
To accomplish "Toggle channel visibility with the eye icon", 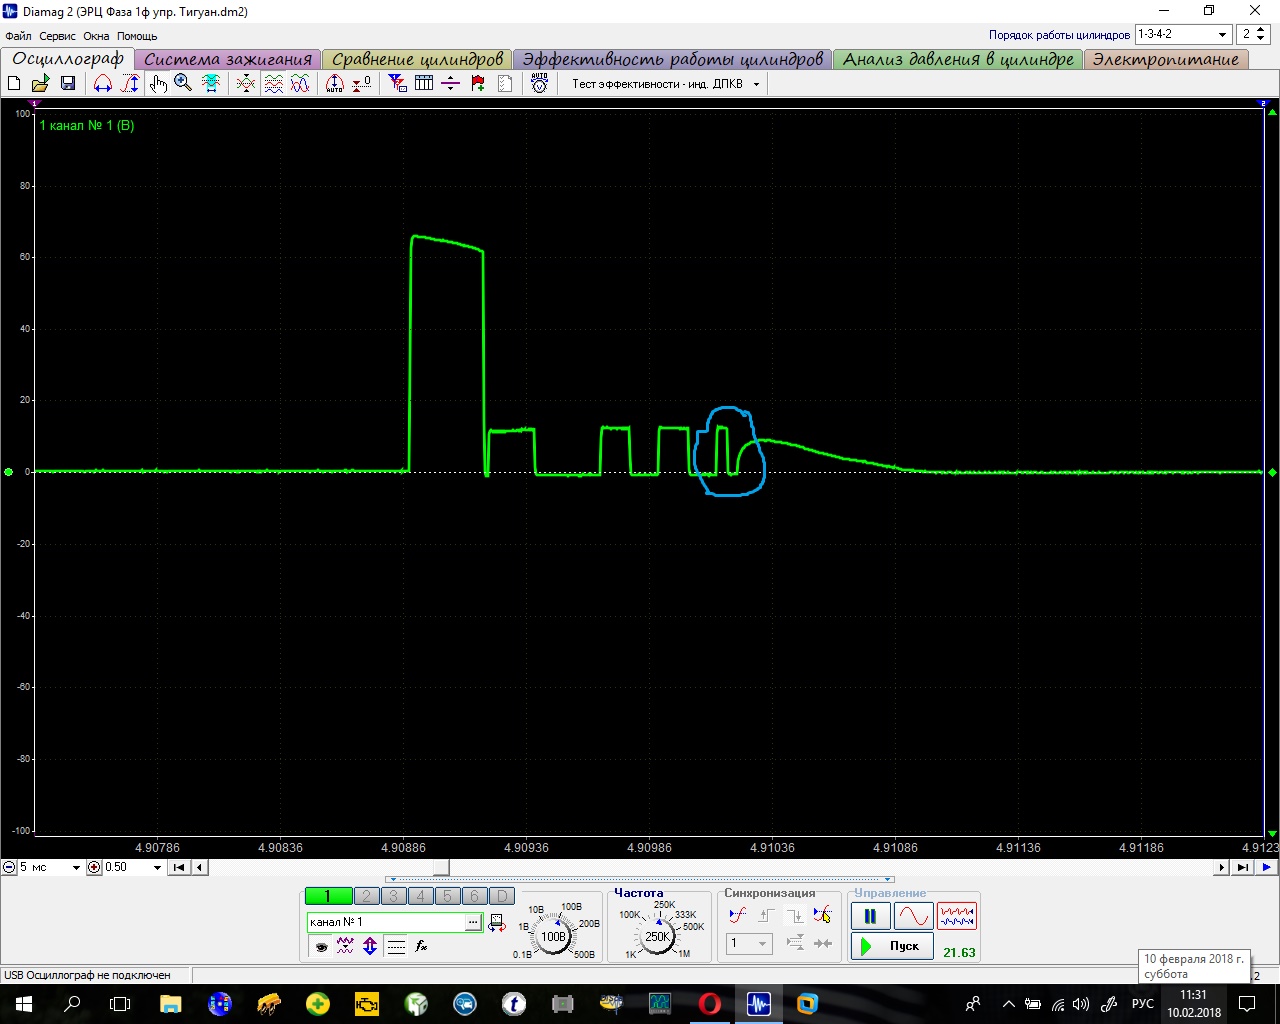I will [321, 946].
